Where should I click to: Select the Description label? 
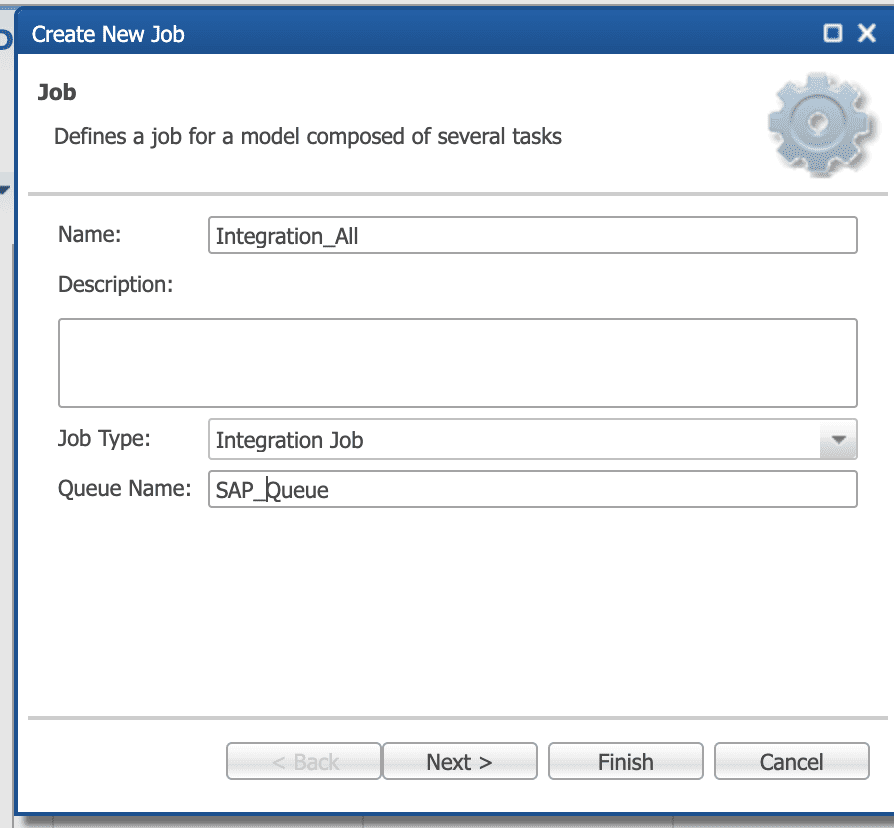(x=115, y=284)
